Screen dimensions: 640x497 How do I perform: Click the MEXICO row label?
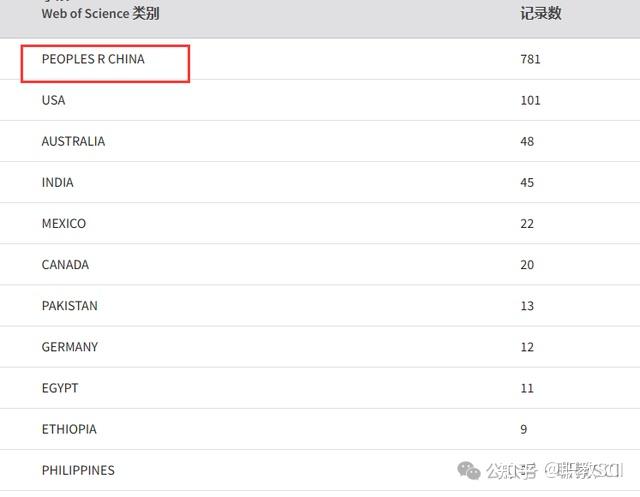(64, 224)
